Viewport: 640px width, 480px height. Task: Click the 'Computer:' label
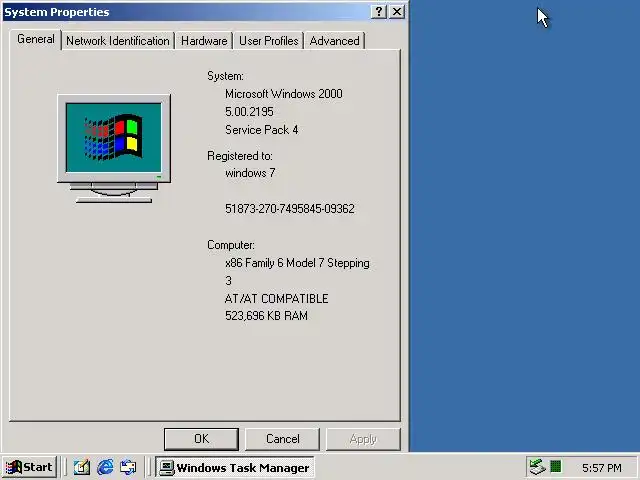[x=231, y=245]
